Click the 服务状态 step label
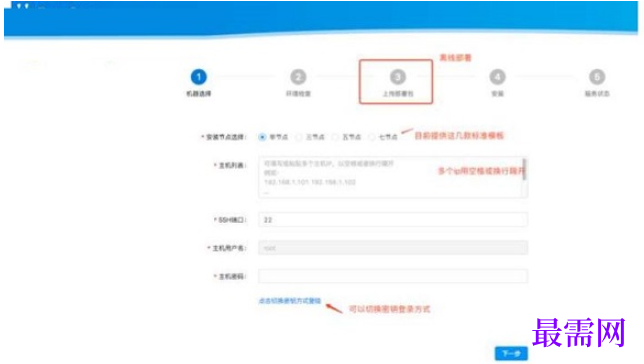 pos(597,94)
